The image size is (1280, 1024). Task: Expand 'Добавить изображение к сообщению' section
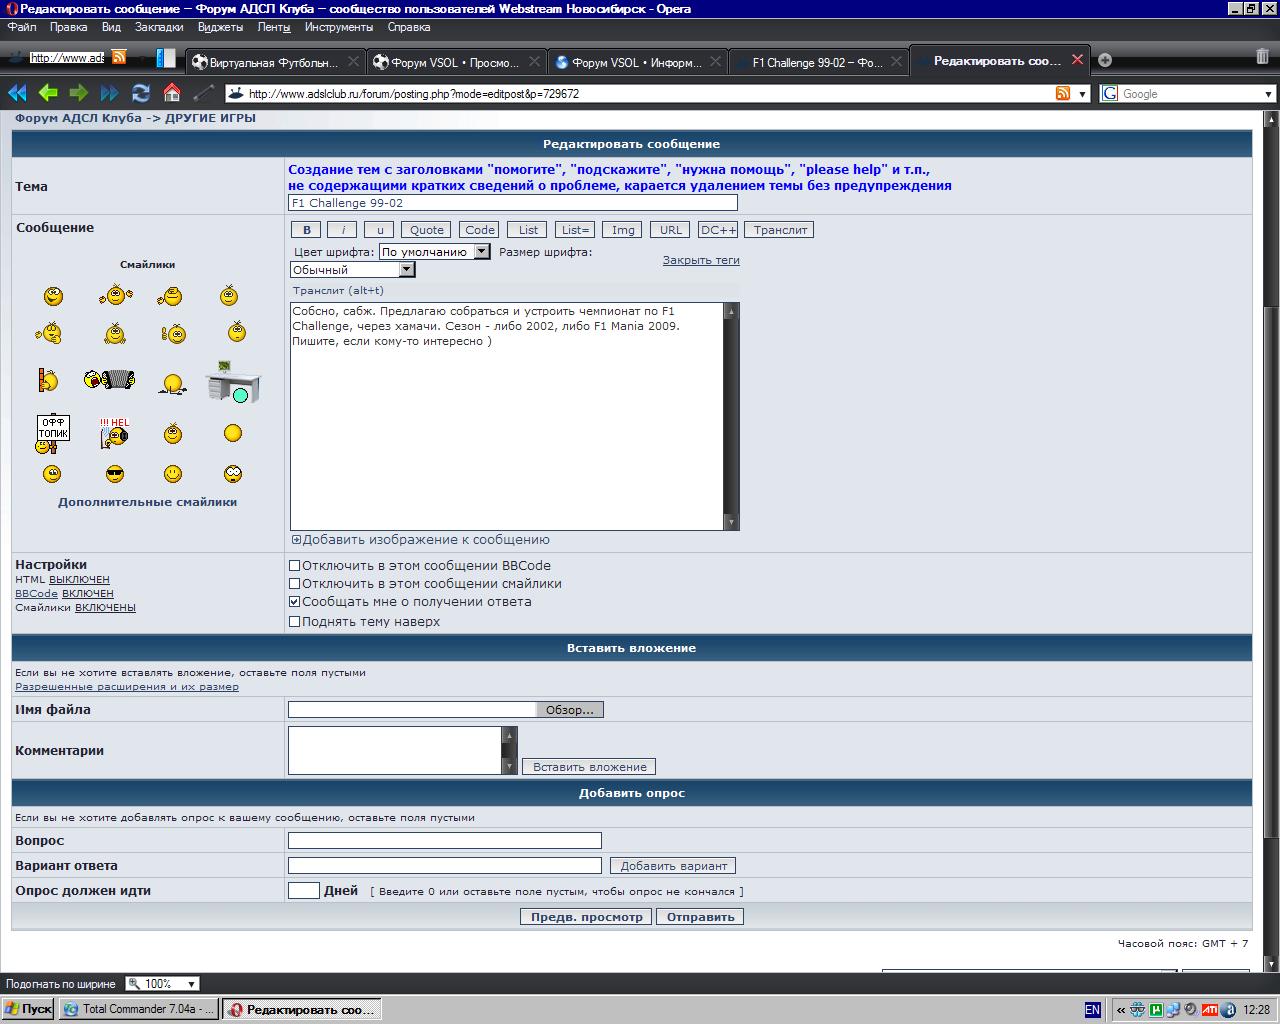pyautogui.click(x=296, y=540)
